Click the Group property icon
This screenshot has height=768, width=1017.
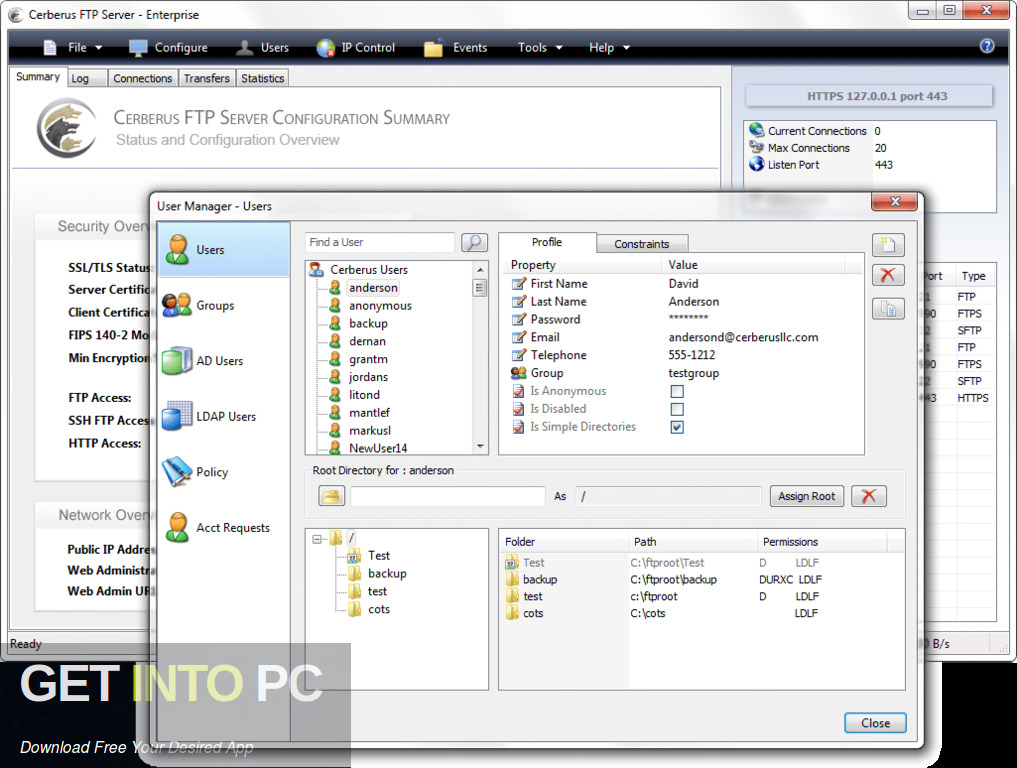pyautogui.click(x=519, y=373)
